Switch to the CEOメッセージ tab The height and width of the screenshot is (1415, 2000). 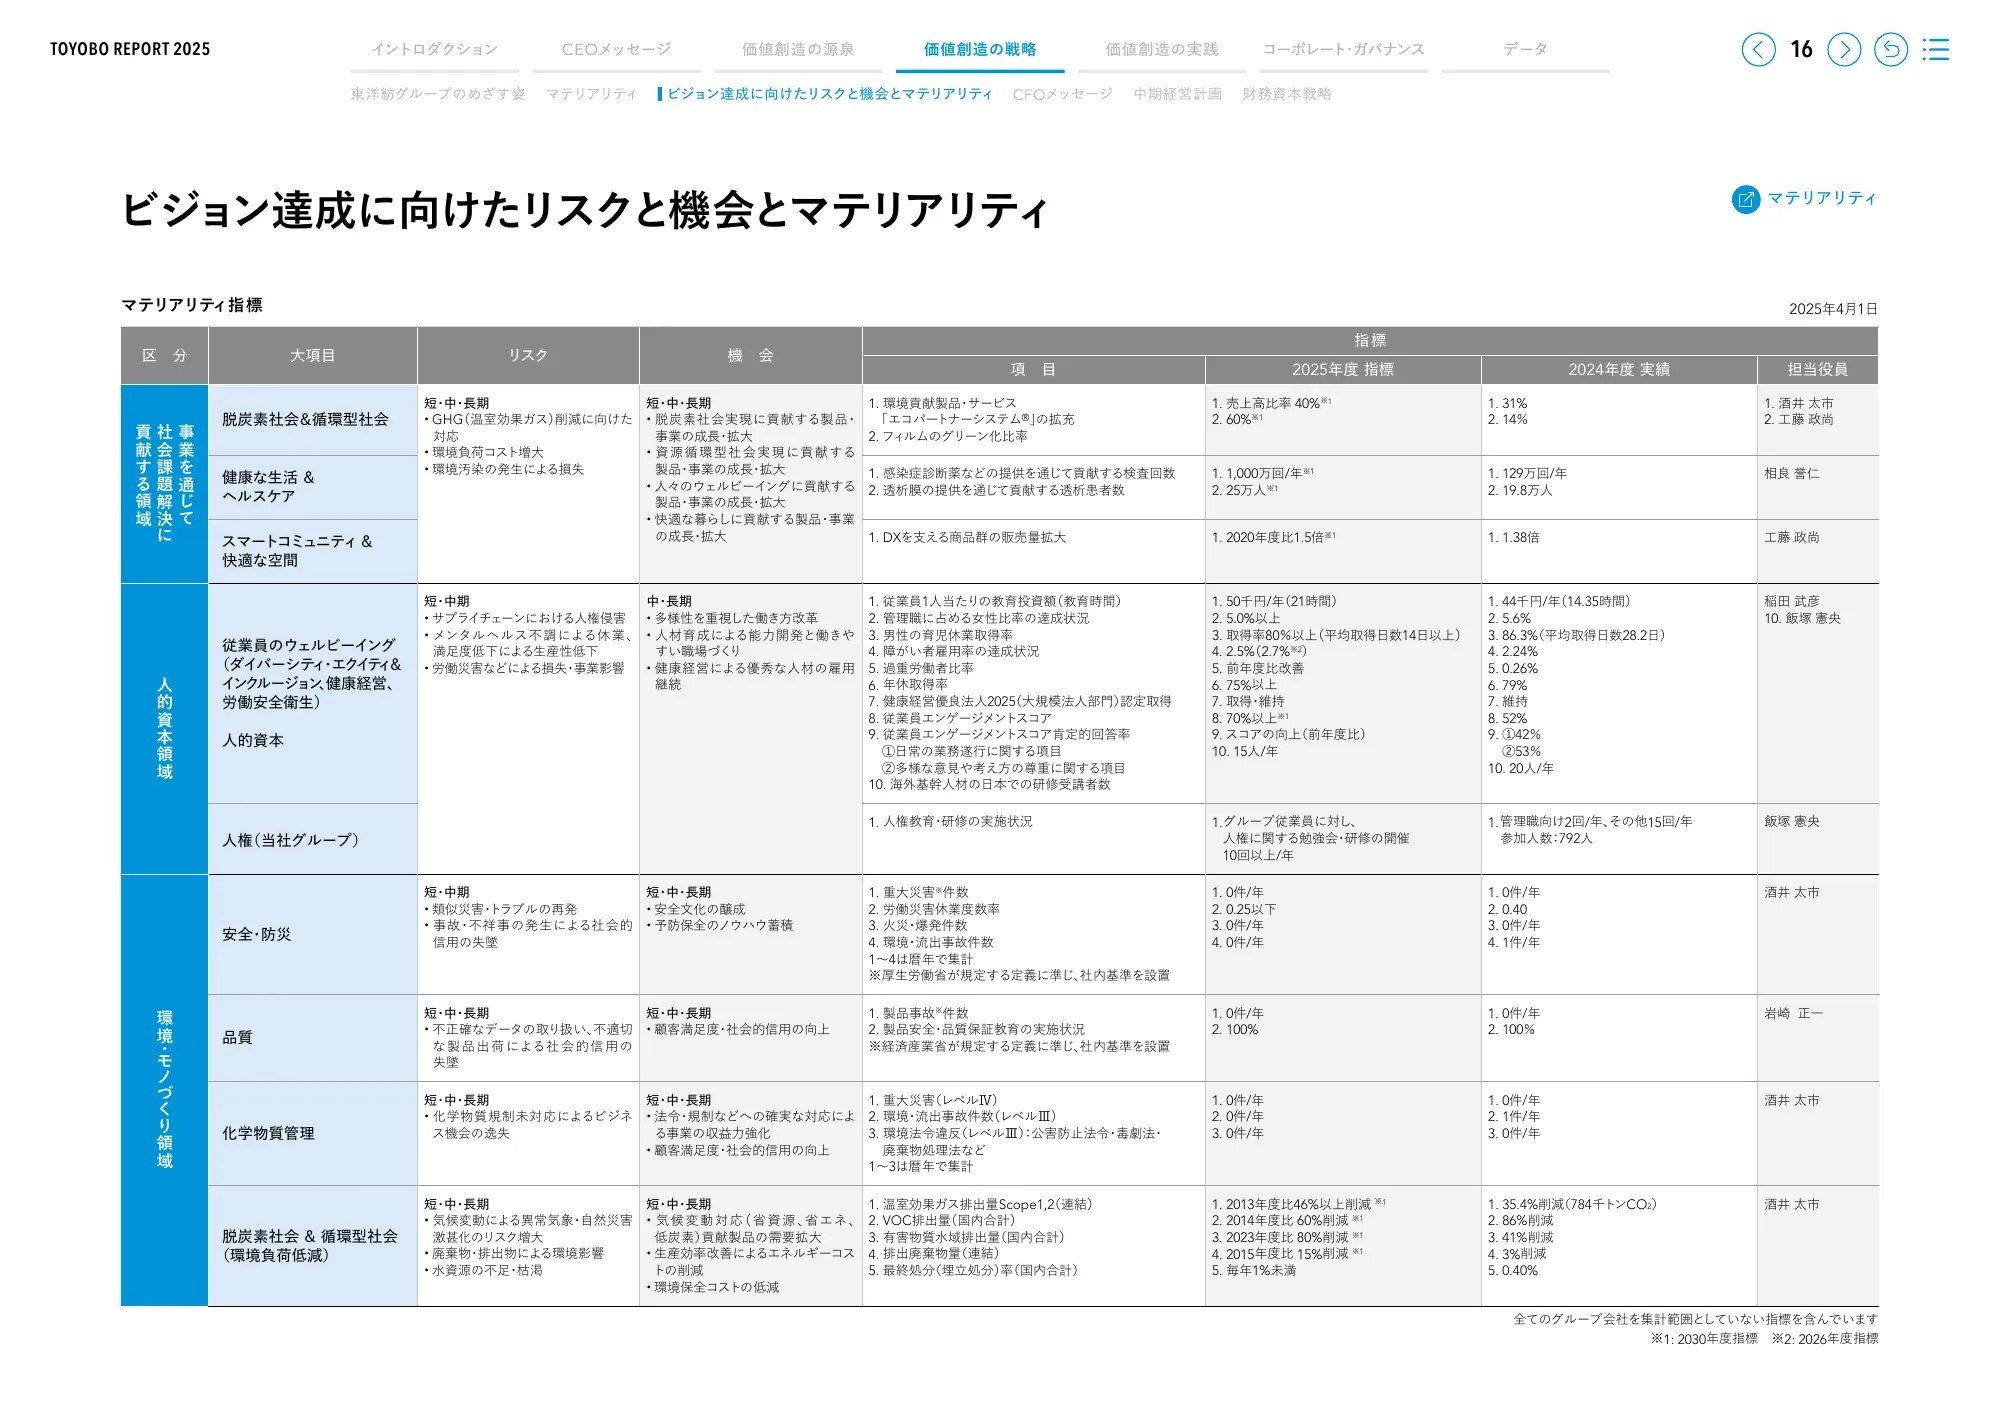pyautogui.click(x=616, y=49)
